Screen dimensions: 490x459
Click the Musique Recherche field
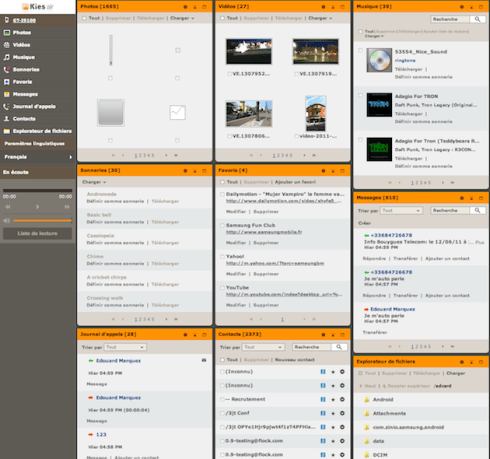coord(450,19)
